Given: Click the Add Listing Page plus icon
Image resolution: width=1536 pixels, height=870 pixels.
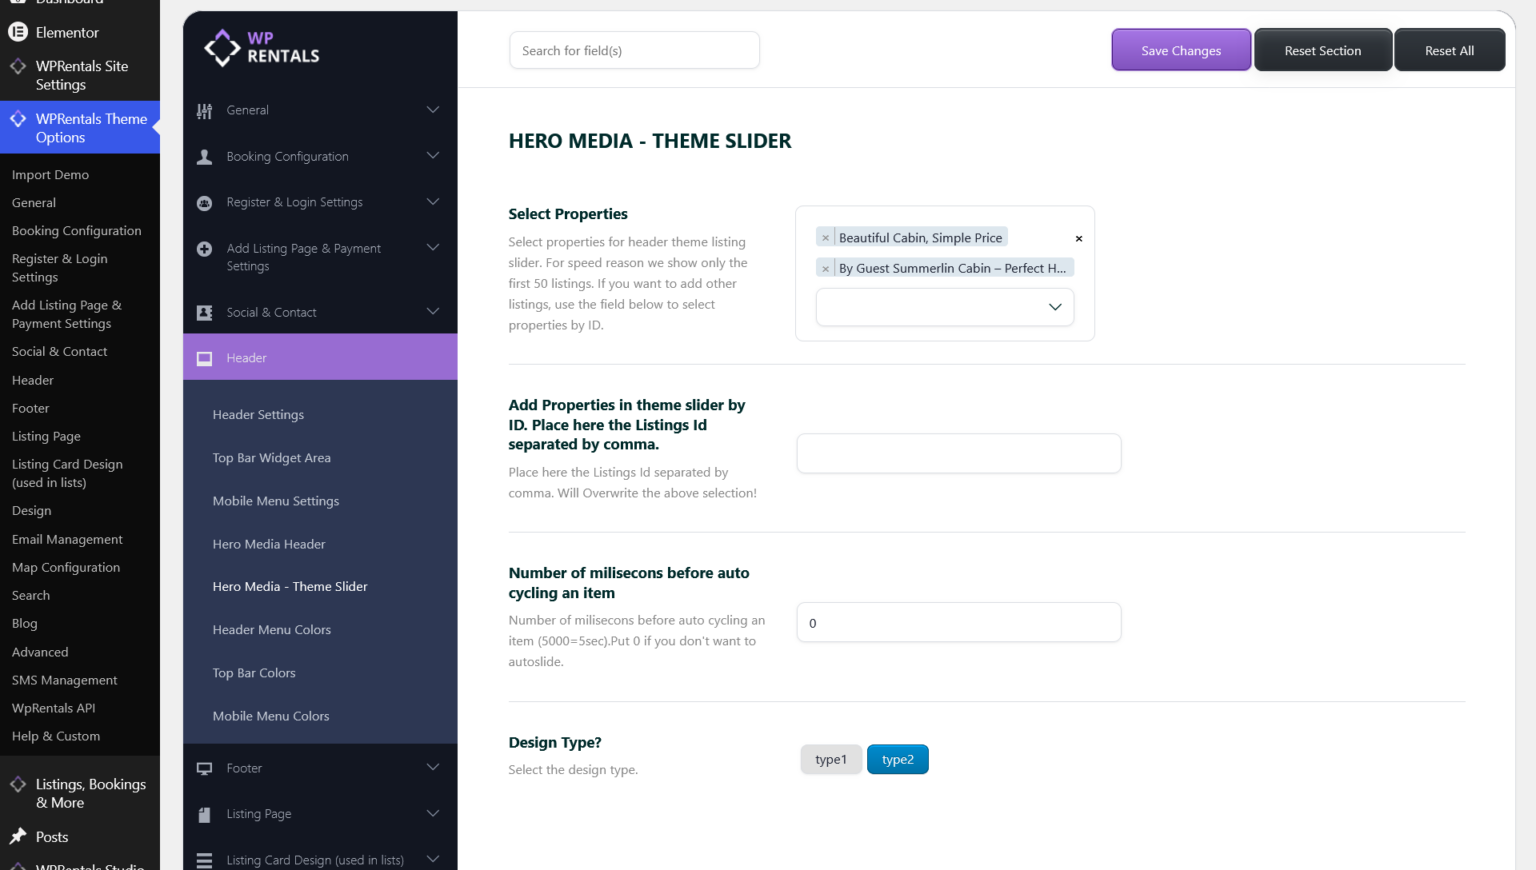Looking at the screenshot, I should [x=205, y=249].
